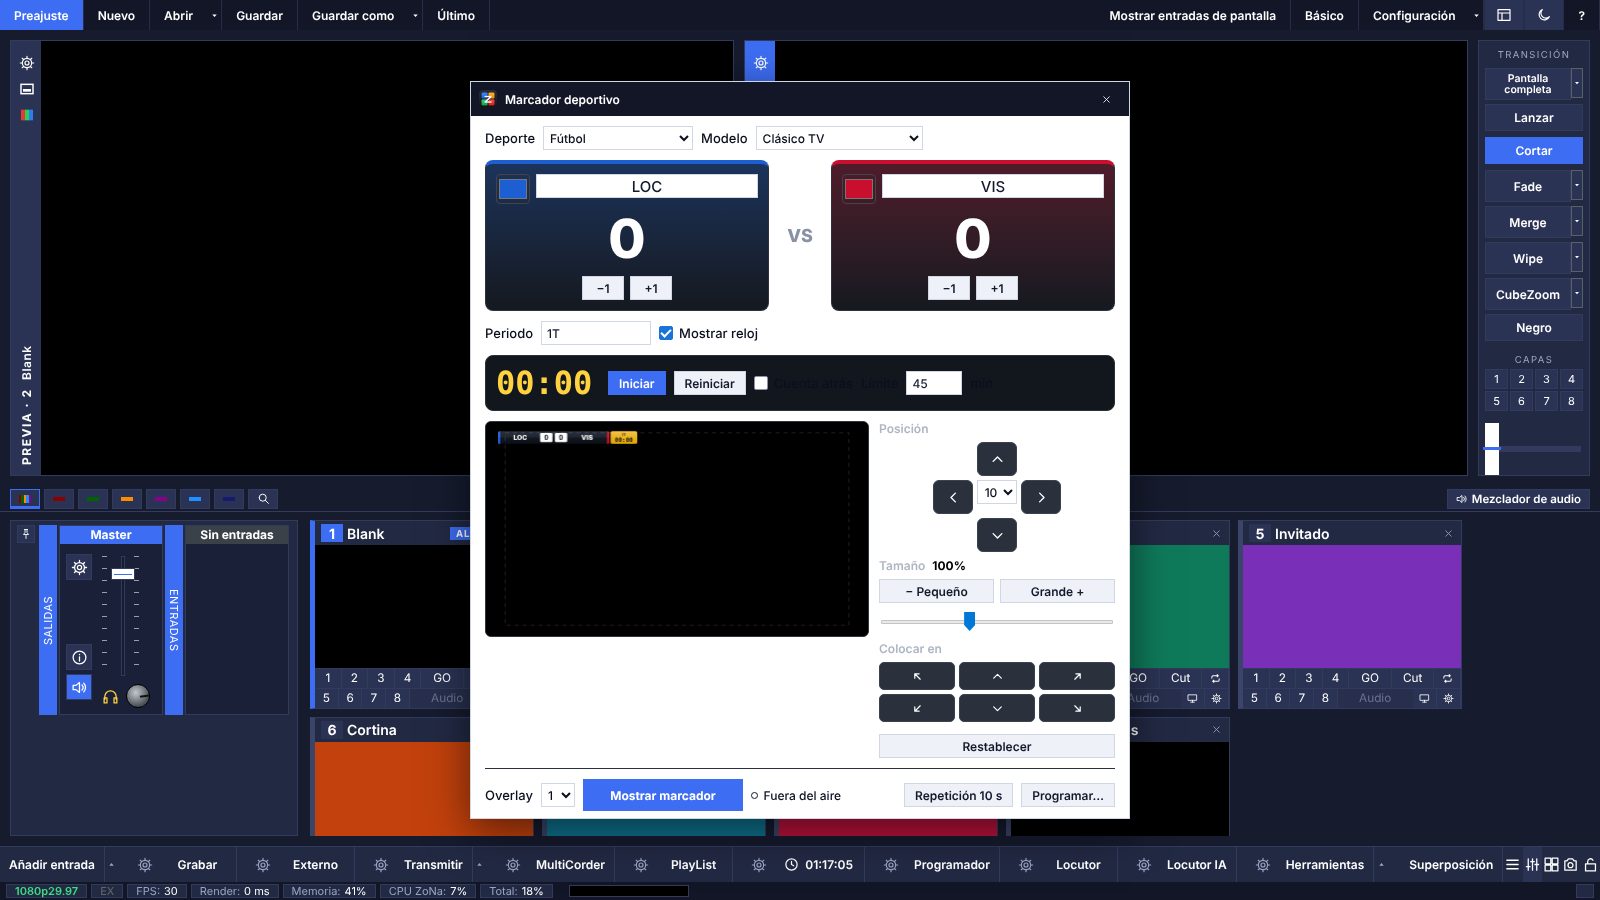Open Master output settings gear
1600x900 pixels.
[x=79, y=568]
